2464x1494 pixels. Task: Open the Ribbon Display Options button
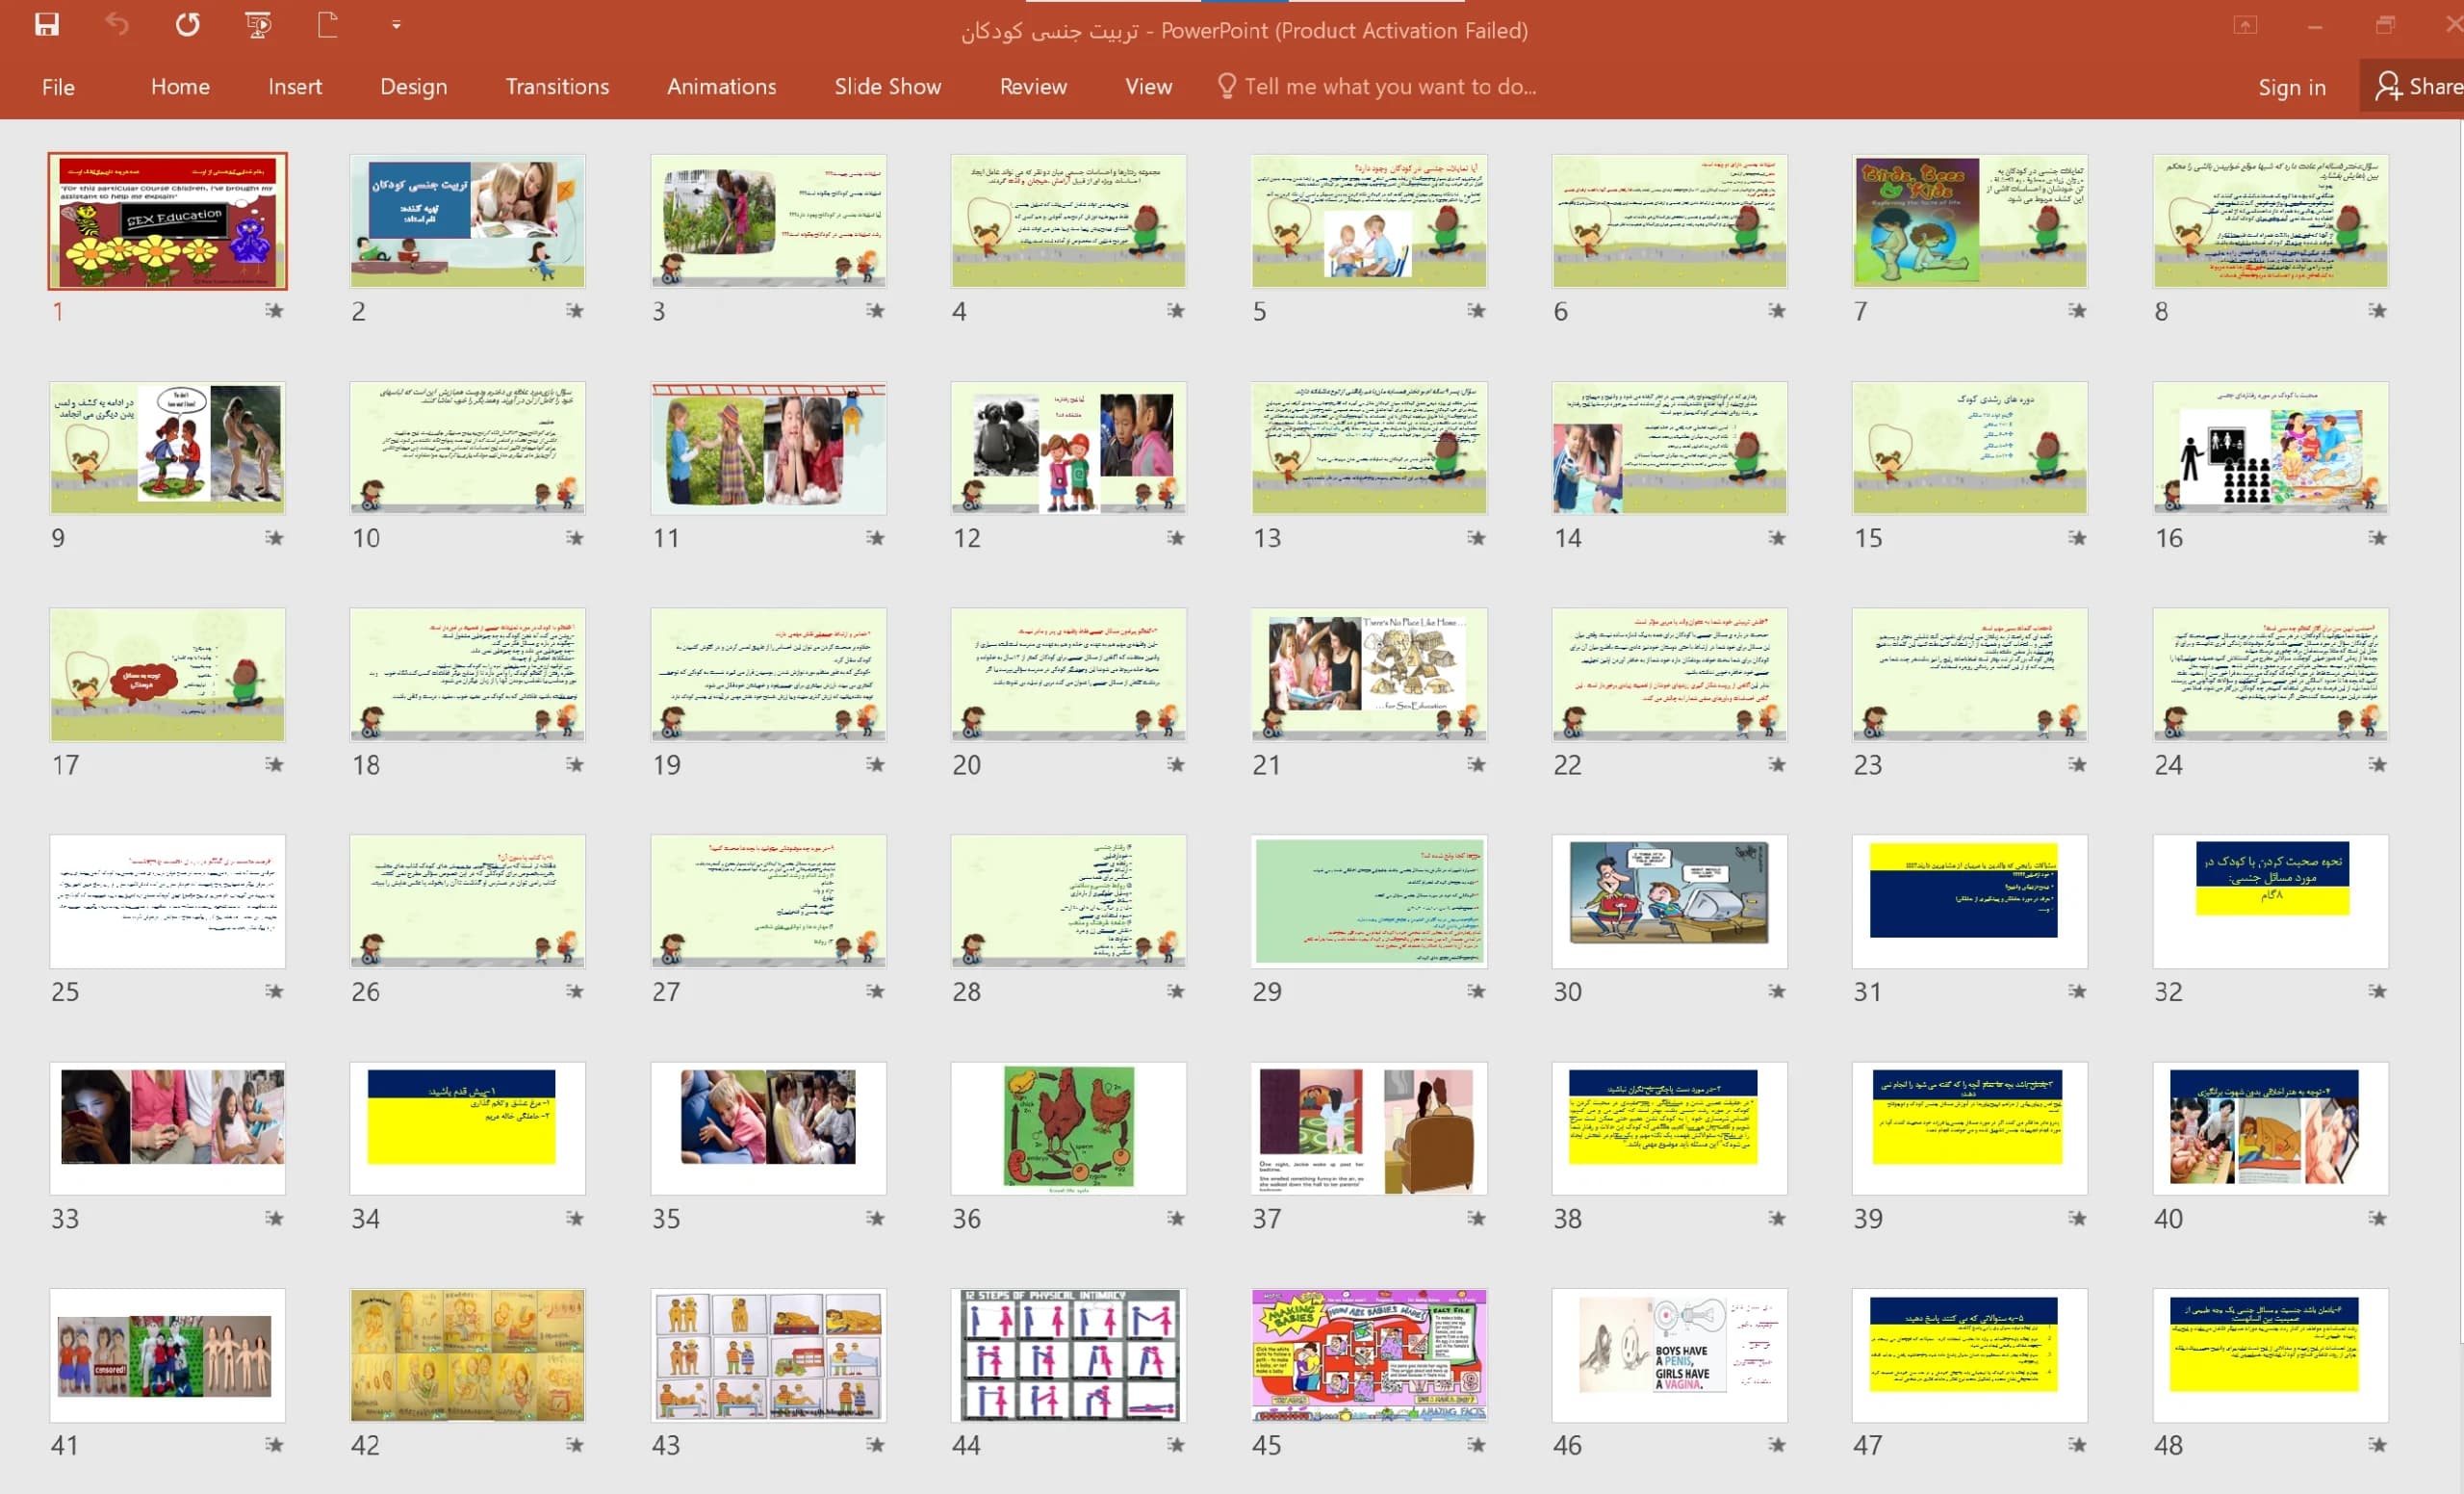pos(2245,26)
